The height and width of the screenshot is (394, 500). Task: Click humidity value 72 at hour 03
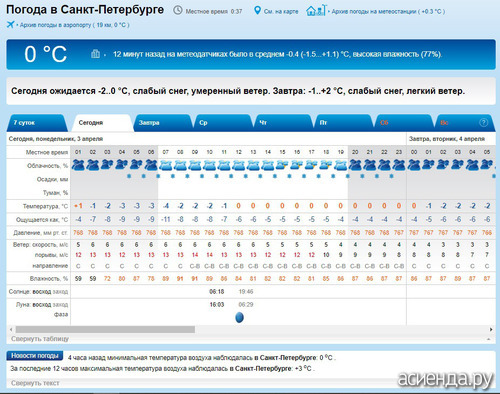pyautogui.click(x=107, y=278)
